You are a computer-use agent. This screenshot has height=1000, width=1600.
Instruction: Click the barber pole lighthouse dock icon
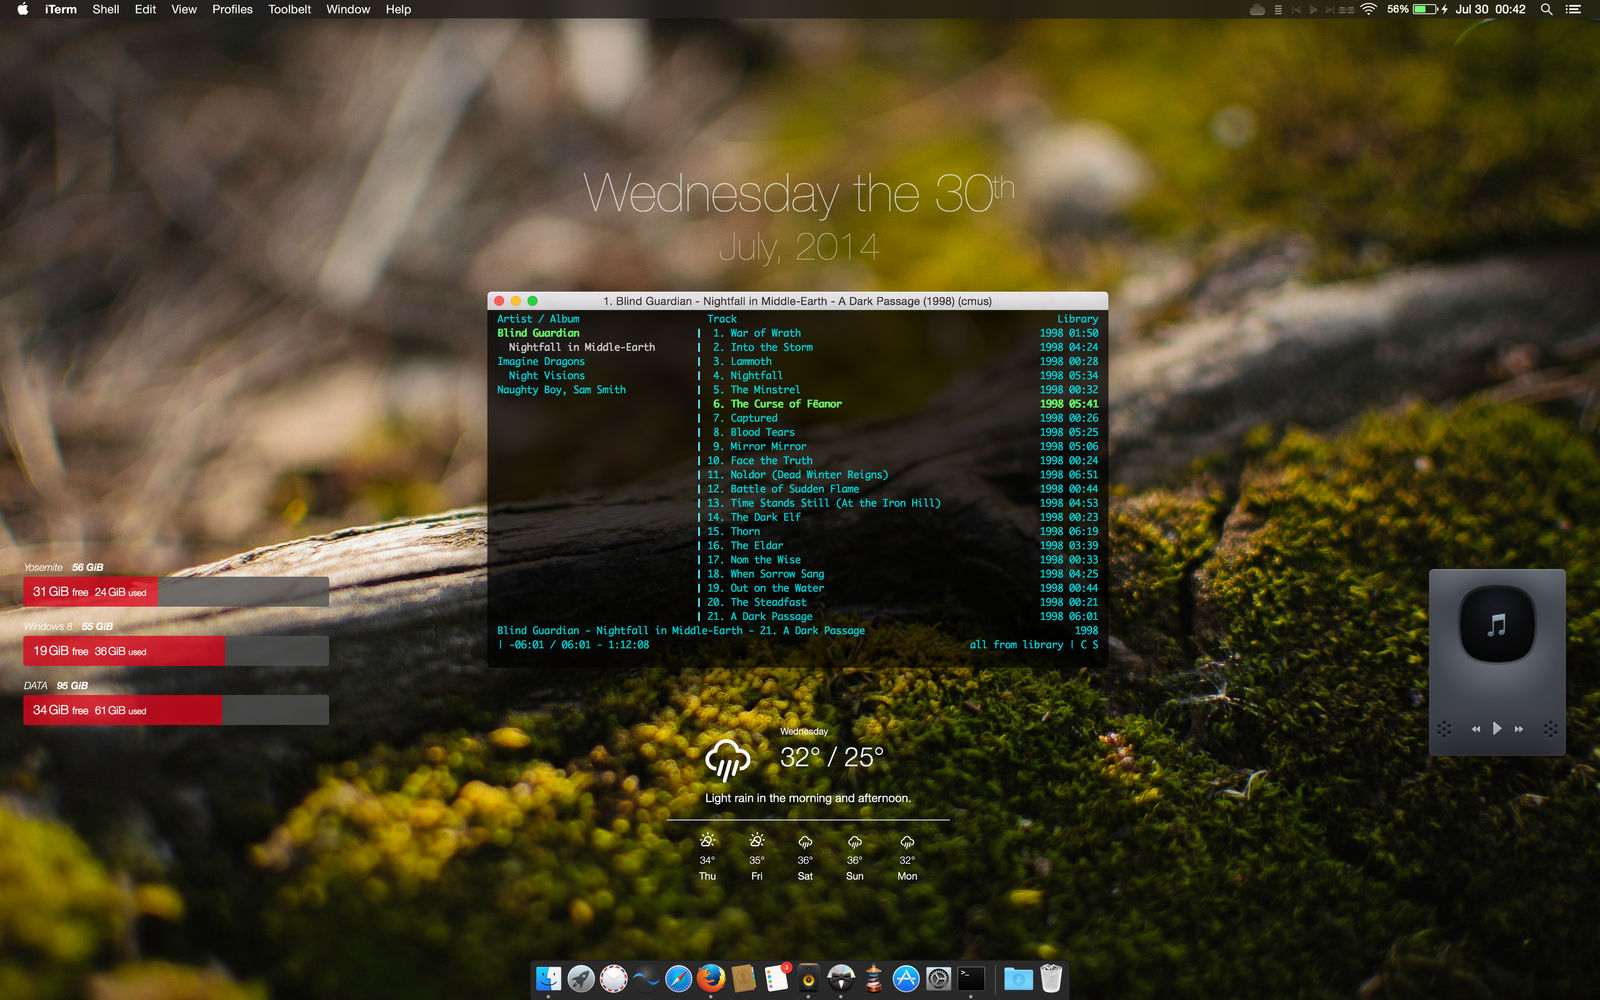pyautogui.click(x=873, y=978)
